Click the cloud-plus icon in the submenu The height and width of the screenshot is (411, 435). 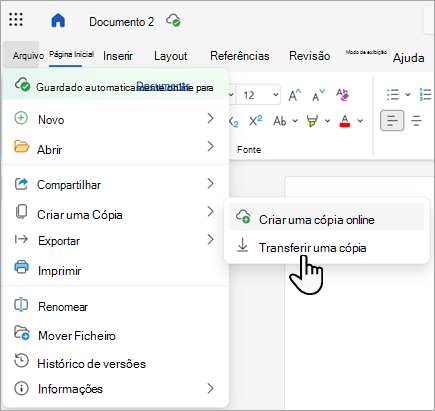point(243,216)
